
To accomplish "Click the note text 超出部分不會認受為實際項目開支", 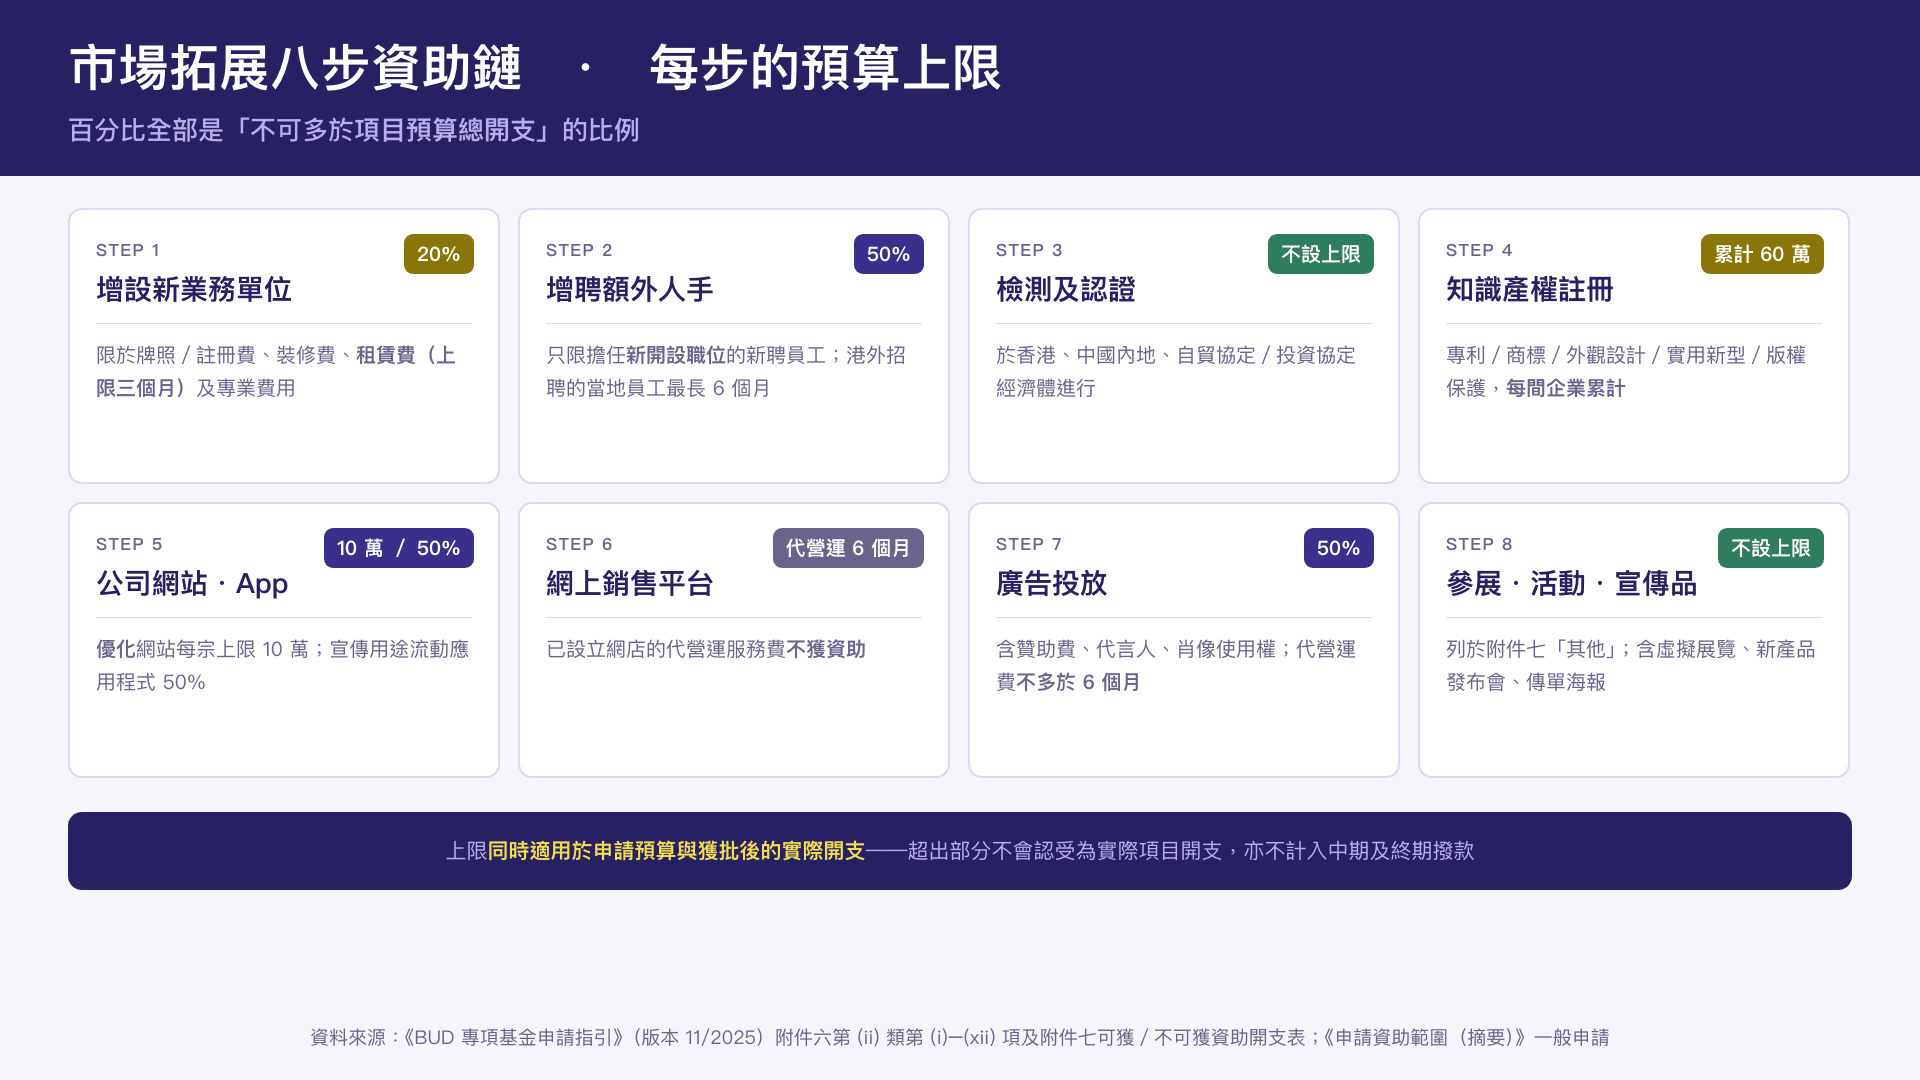I will (x=1064, y=851).
